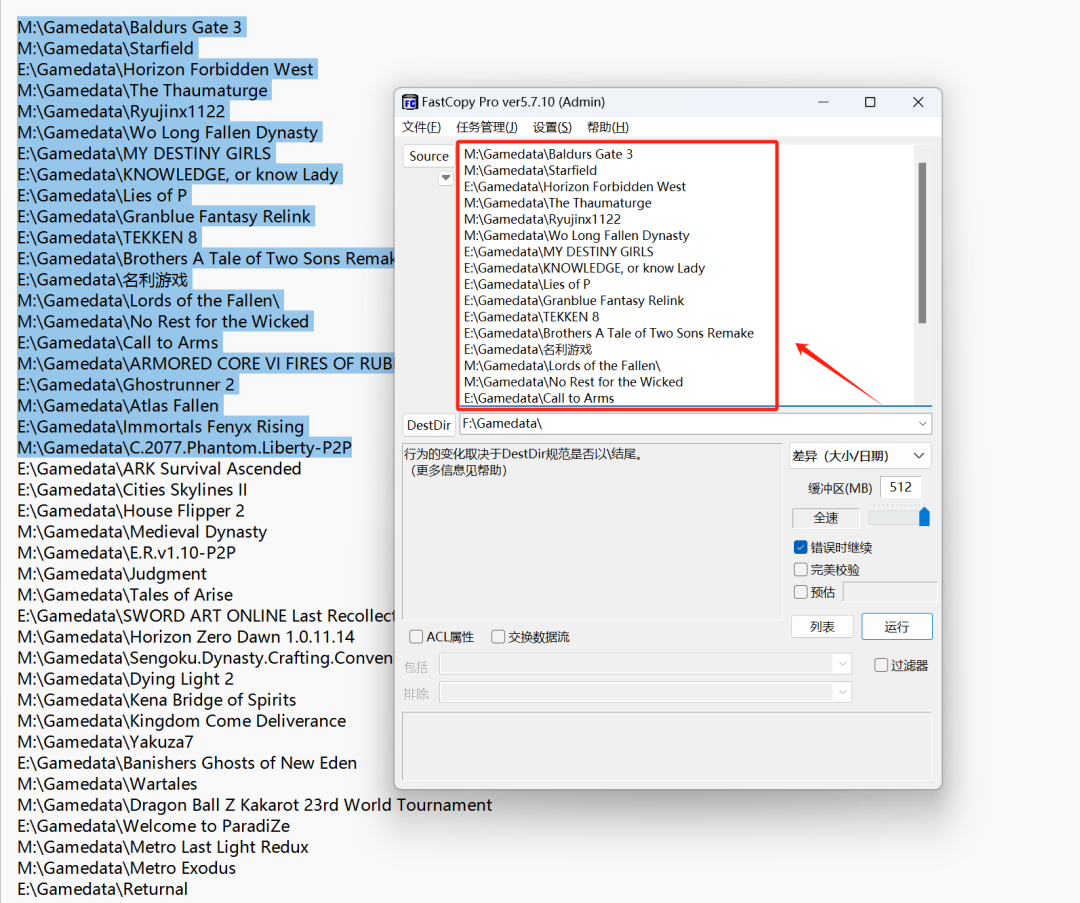This screenshot has height=903, width=1080.
Task: Click M:\Gamedata\Tales of Arise line in editor
Action: [x=125, y=595]
